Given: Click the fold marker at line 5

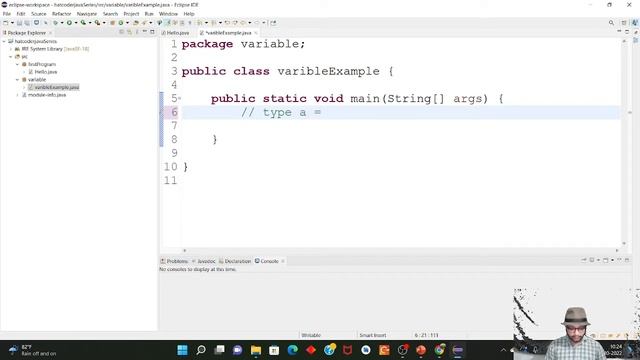Looking at the screenshot, I should tap(180, 99).
